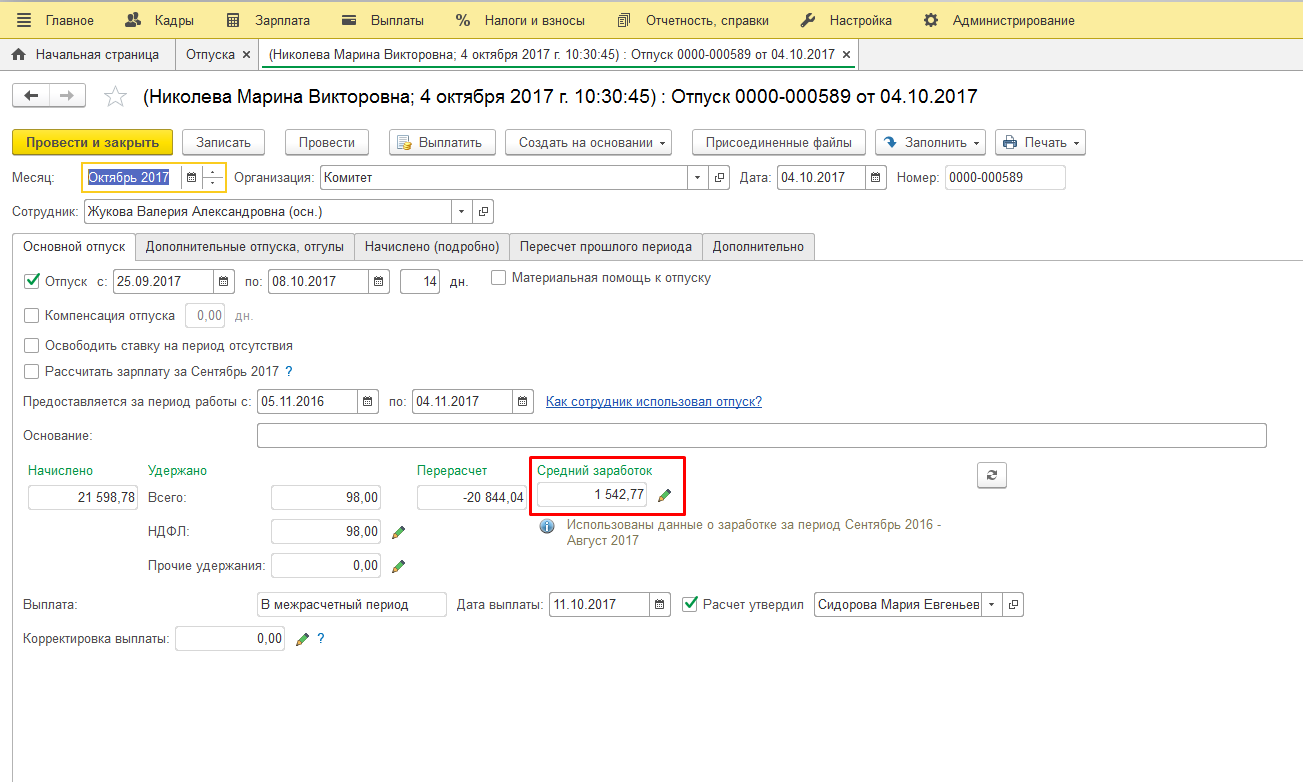Edit НДФЛ amount with pencil icon

tap(398, 532)
